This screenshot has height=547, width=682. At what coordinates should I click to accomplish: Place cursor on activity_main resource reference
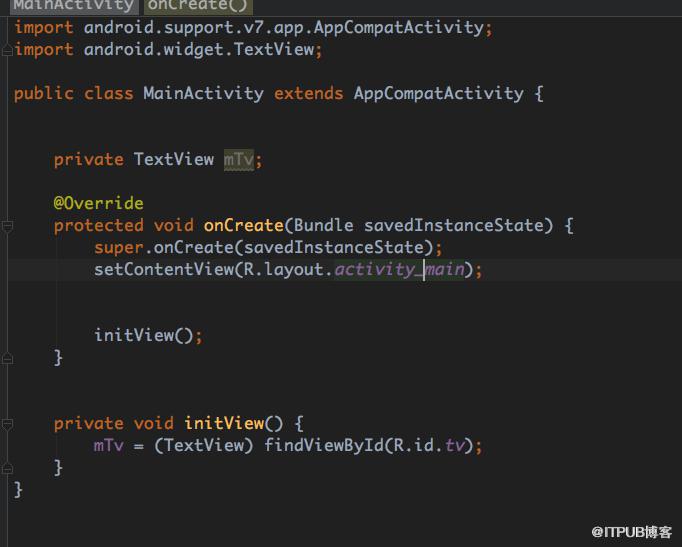click(x=400, y=270)
